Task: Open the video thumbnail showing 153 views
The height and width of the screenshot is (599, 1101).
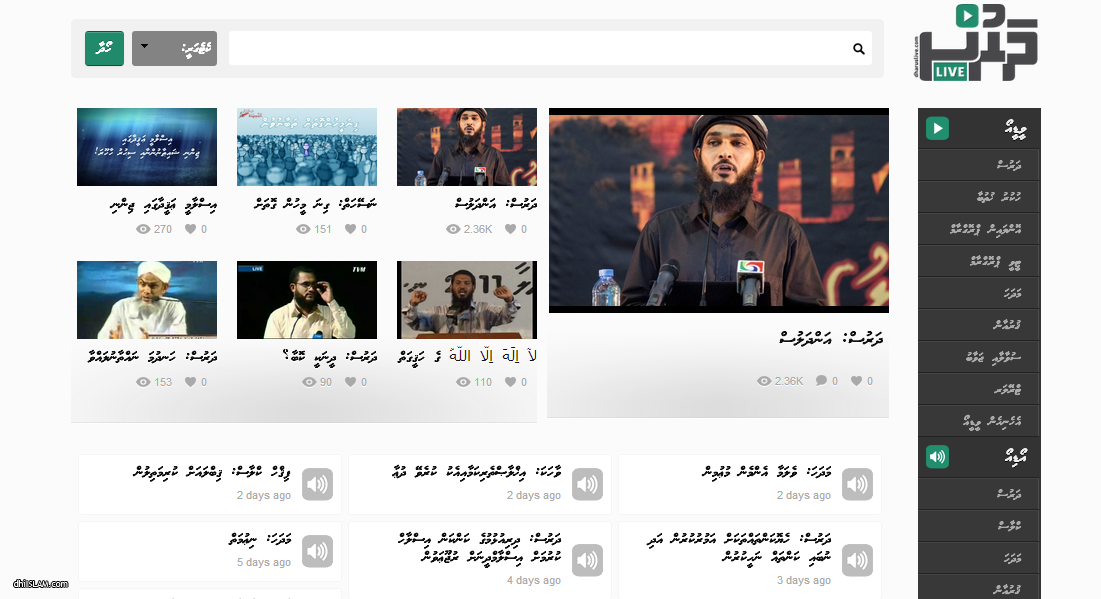Action: pos(147,300)
